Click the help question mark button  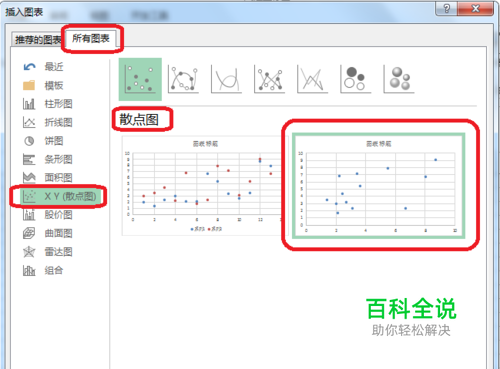447,8
